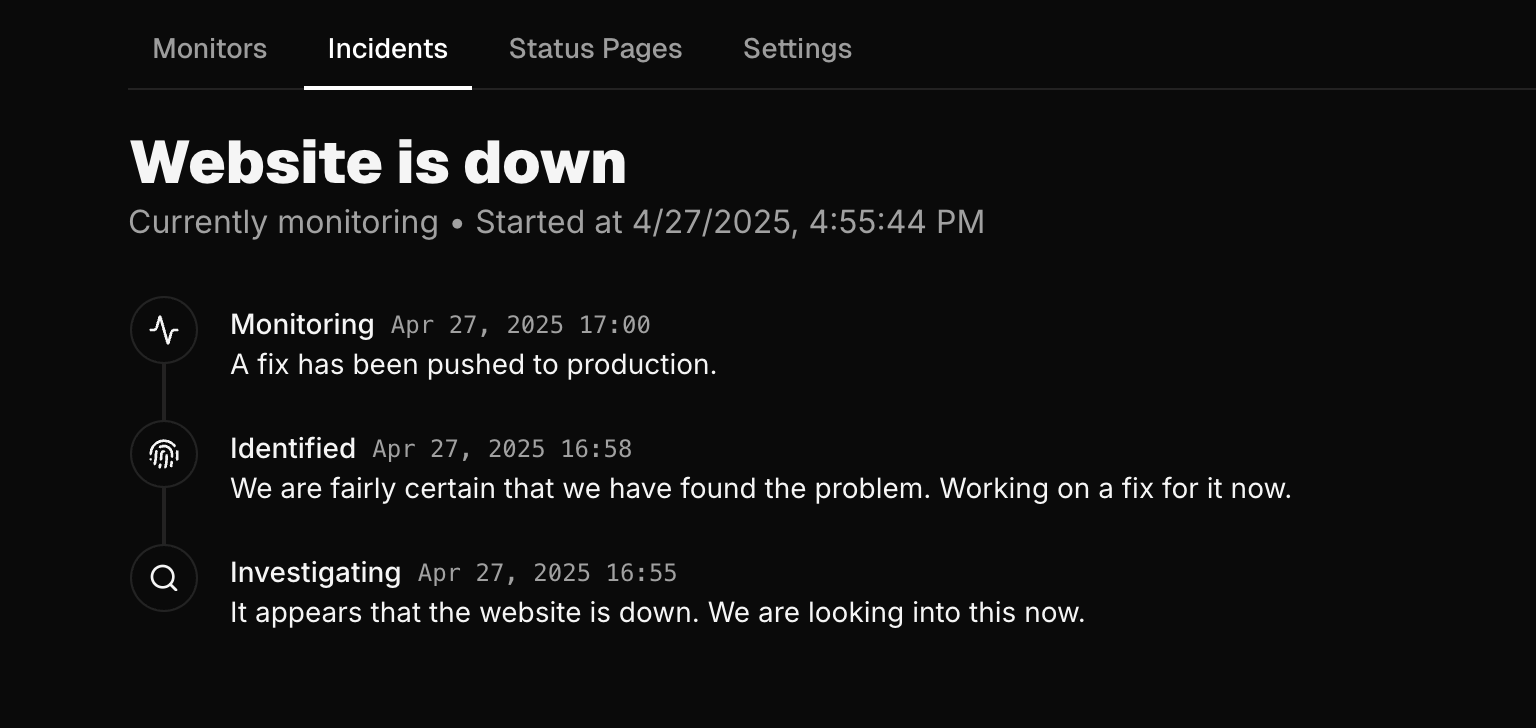1536x728 pixels.
Task: Click the incident start time 4:55:44 PM
Action: (x=896, y=222)
